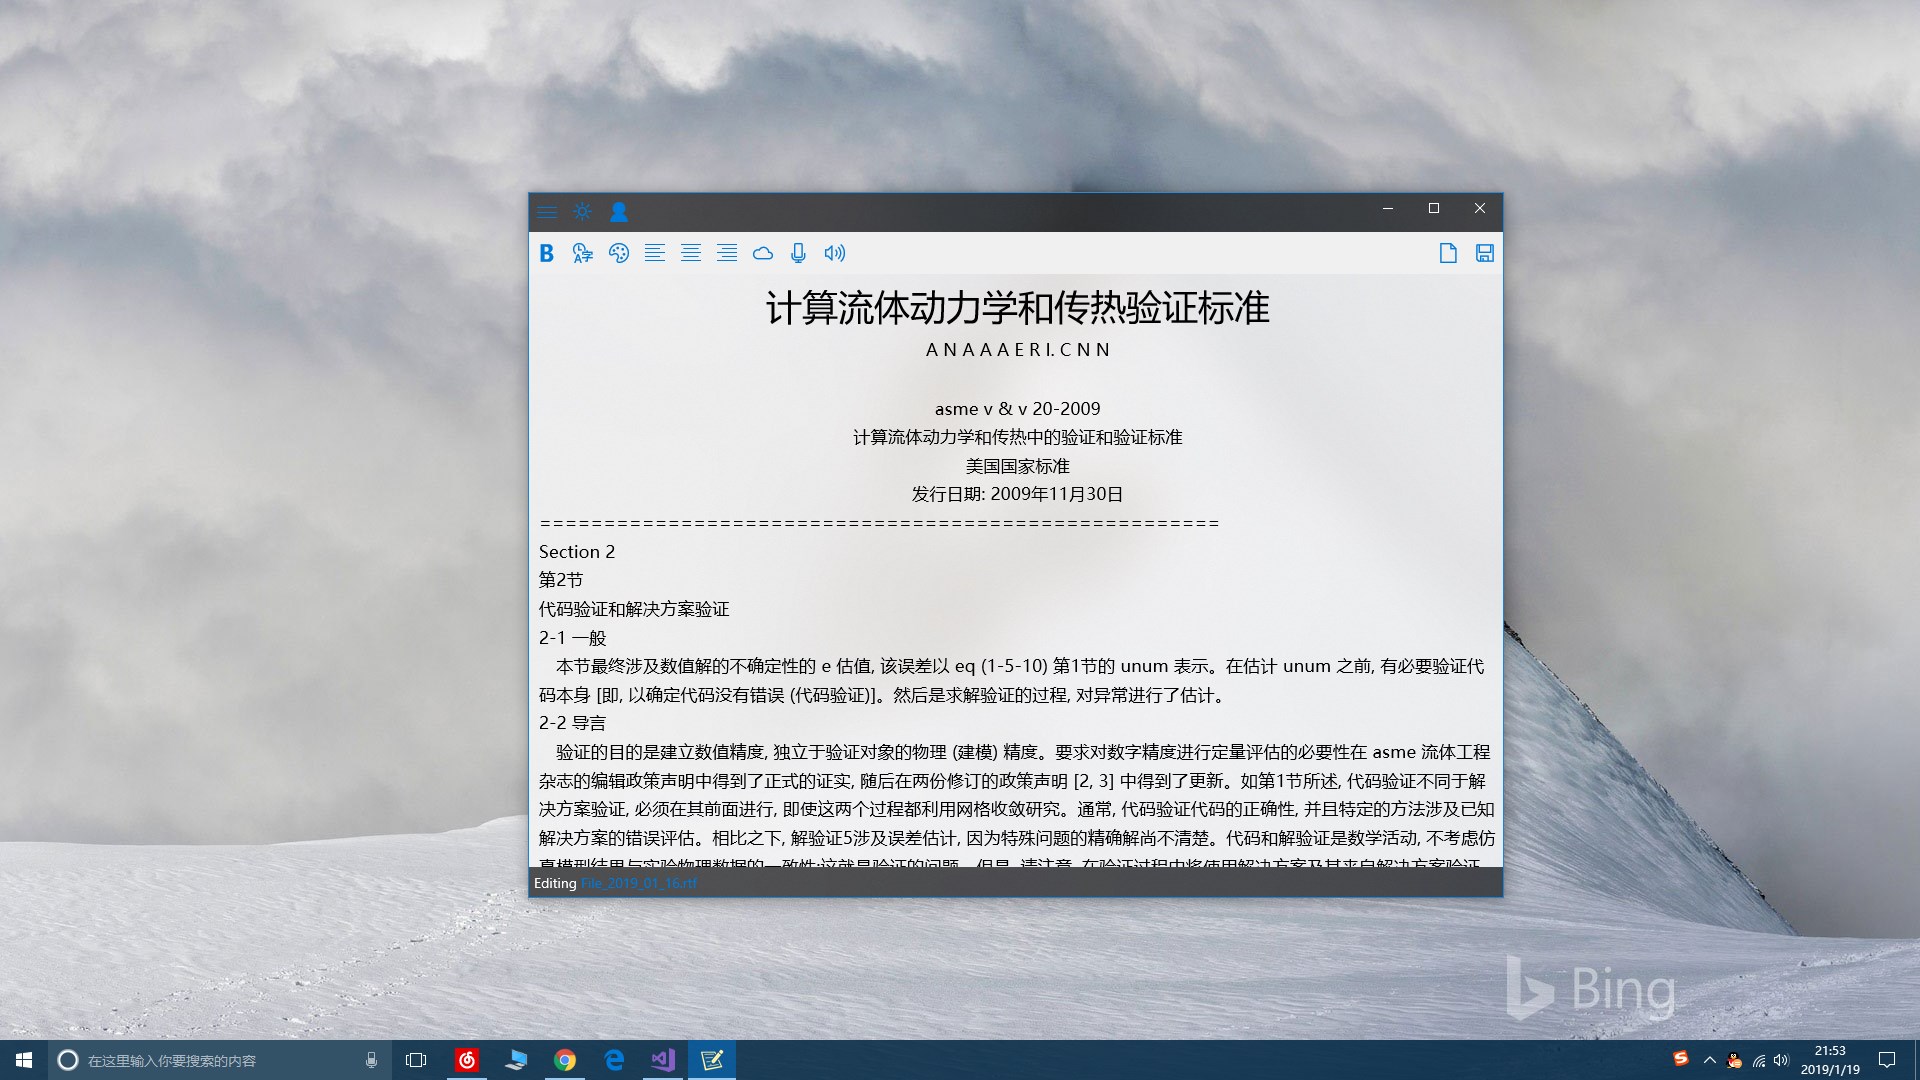Screen dimensions: 1920x1080
Task: Open the Windows Start menu
Action: 24,1060
